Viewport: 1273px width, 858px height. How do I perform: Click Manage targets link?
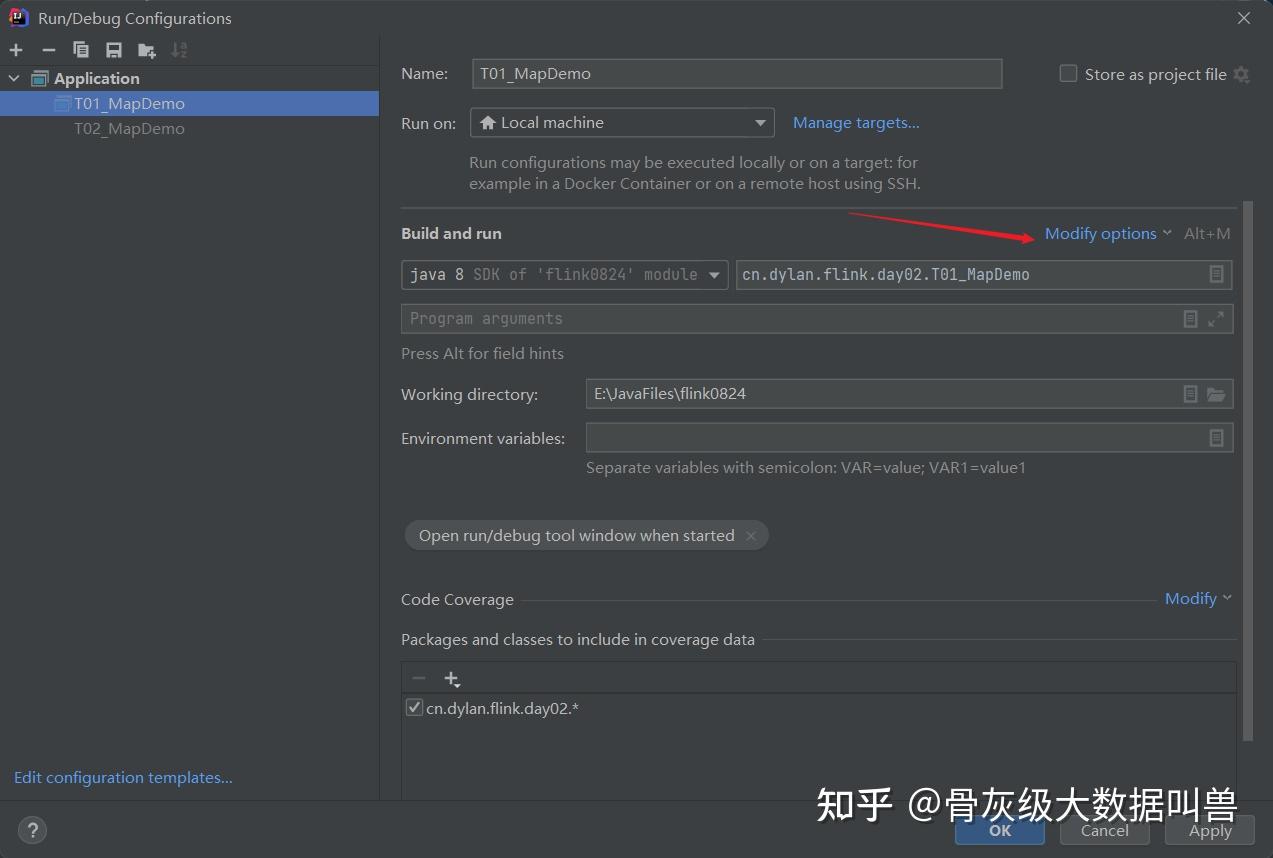pyautogui.click(x=855, y=122)
